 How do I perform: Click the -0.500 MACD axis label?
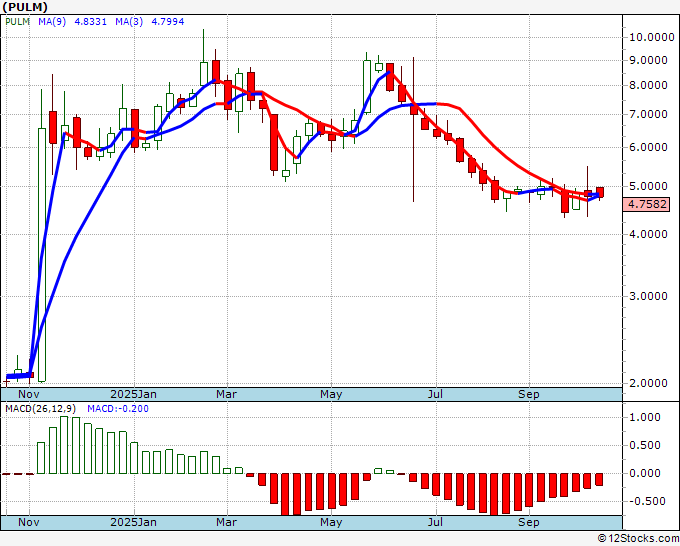[645, 501]
